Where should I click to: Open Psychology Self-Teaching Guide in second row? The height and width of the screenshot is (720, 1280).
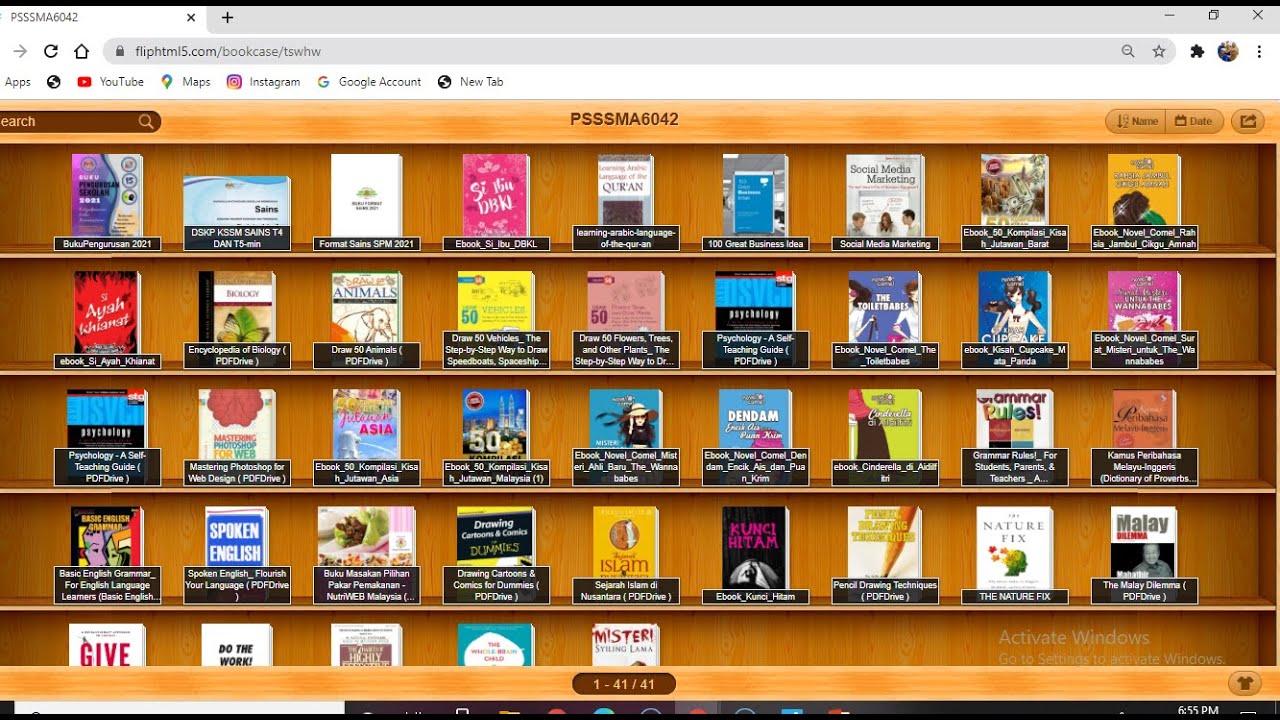click(x=755, y=319)
